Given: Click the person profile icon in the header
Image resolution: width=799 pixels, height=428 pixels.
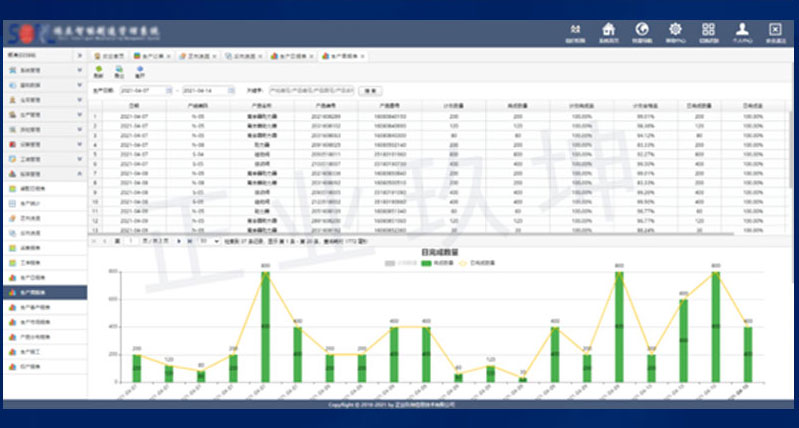Looking at the screenshot, I should pos(742,32).
